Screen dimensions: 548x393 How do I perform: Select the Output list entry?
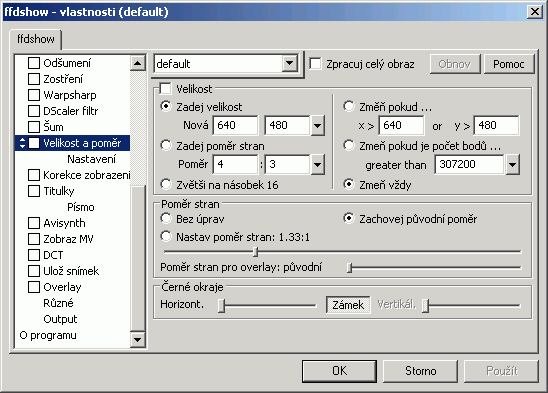(x=60, y=319)
